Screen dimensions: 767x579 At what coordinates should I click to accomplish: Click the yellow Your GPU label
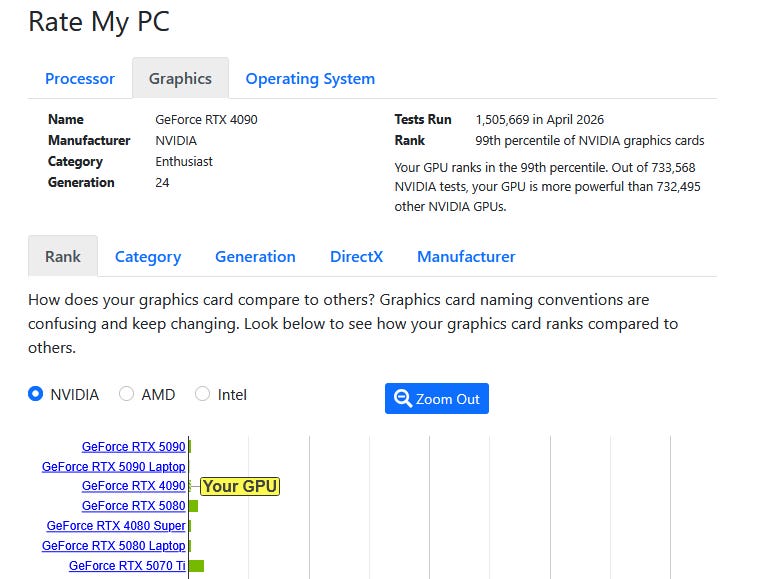click(x=240, y=487)
